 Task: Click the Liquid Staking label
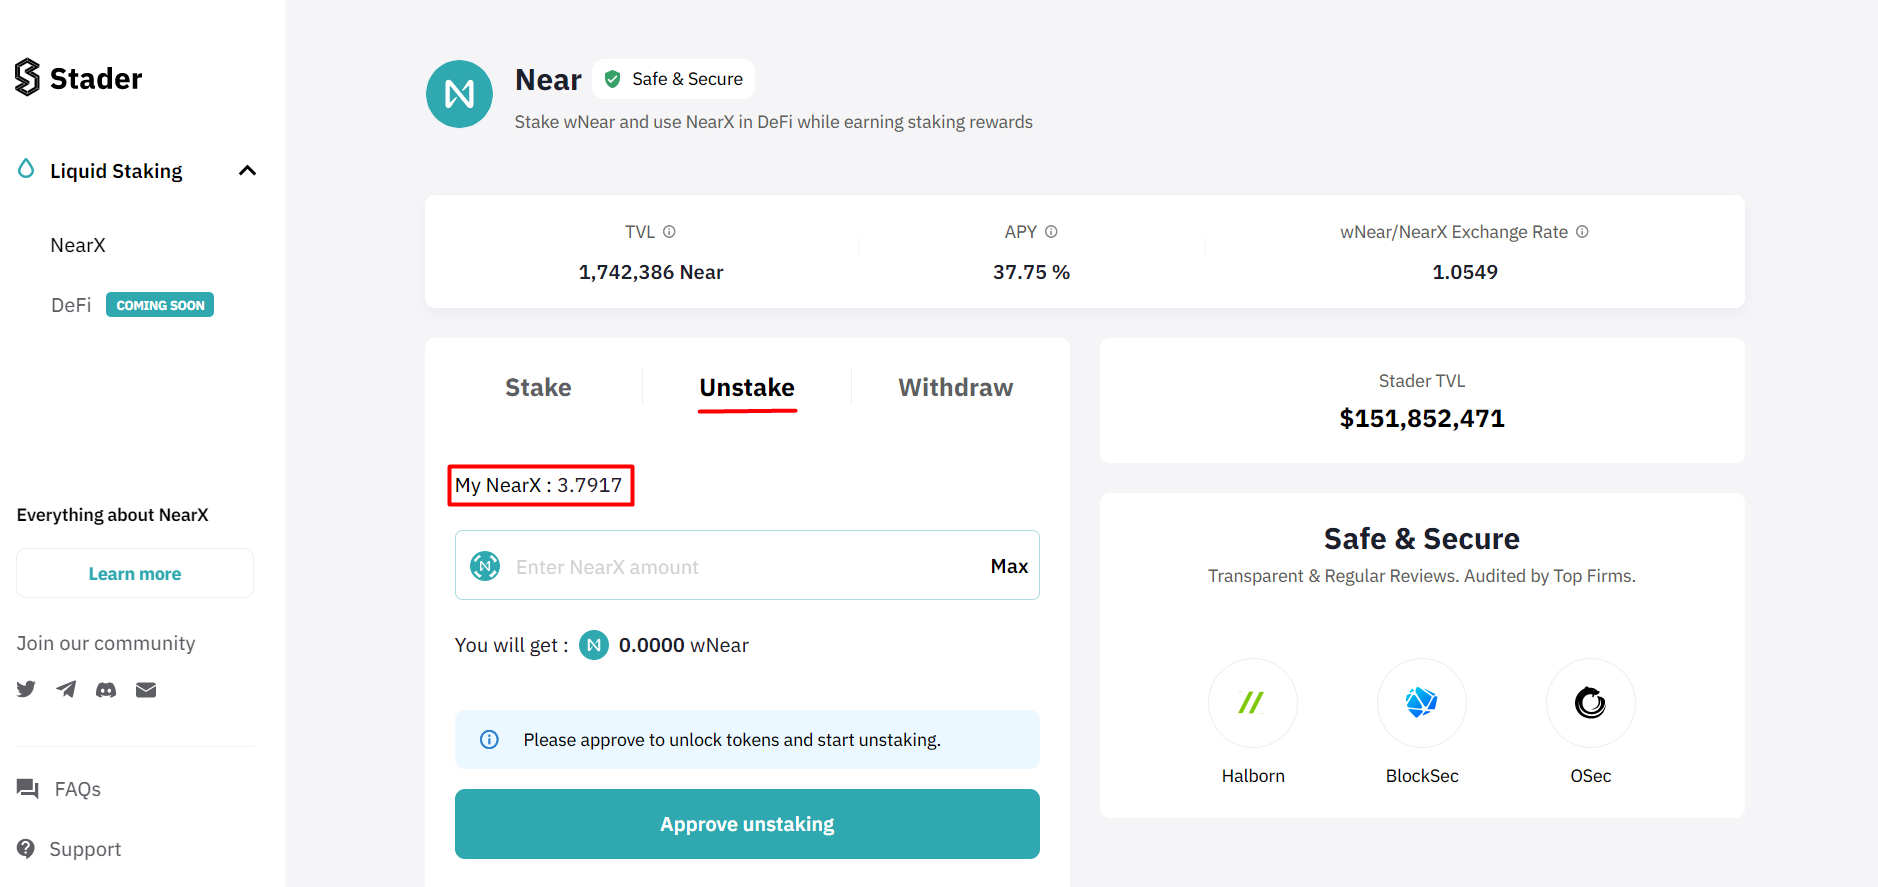pos(116,171)
